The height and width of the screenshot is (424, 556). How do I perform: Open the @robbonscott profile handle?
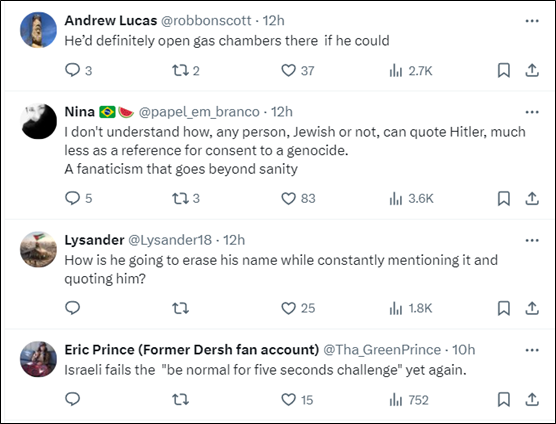(206, 21)
